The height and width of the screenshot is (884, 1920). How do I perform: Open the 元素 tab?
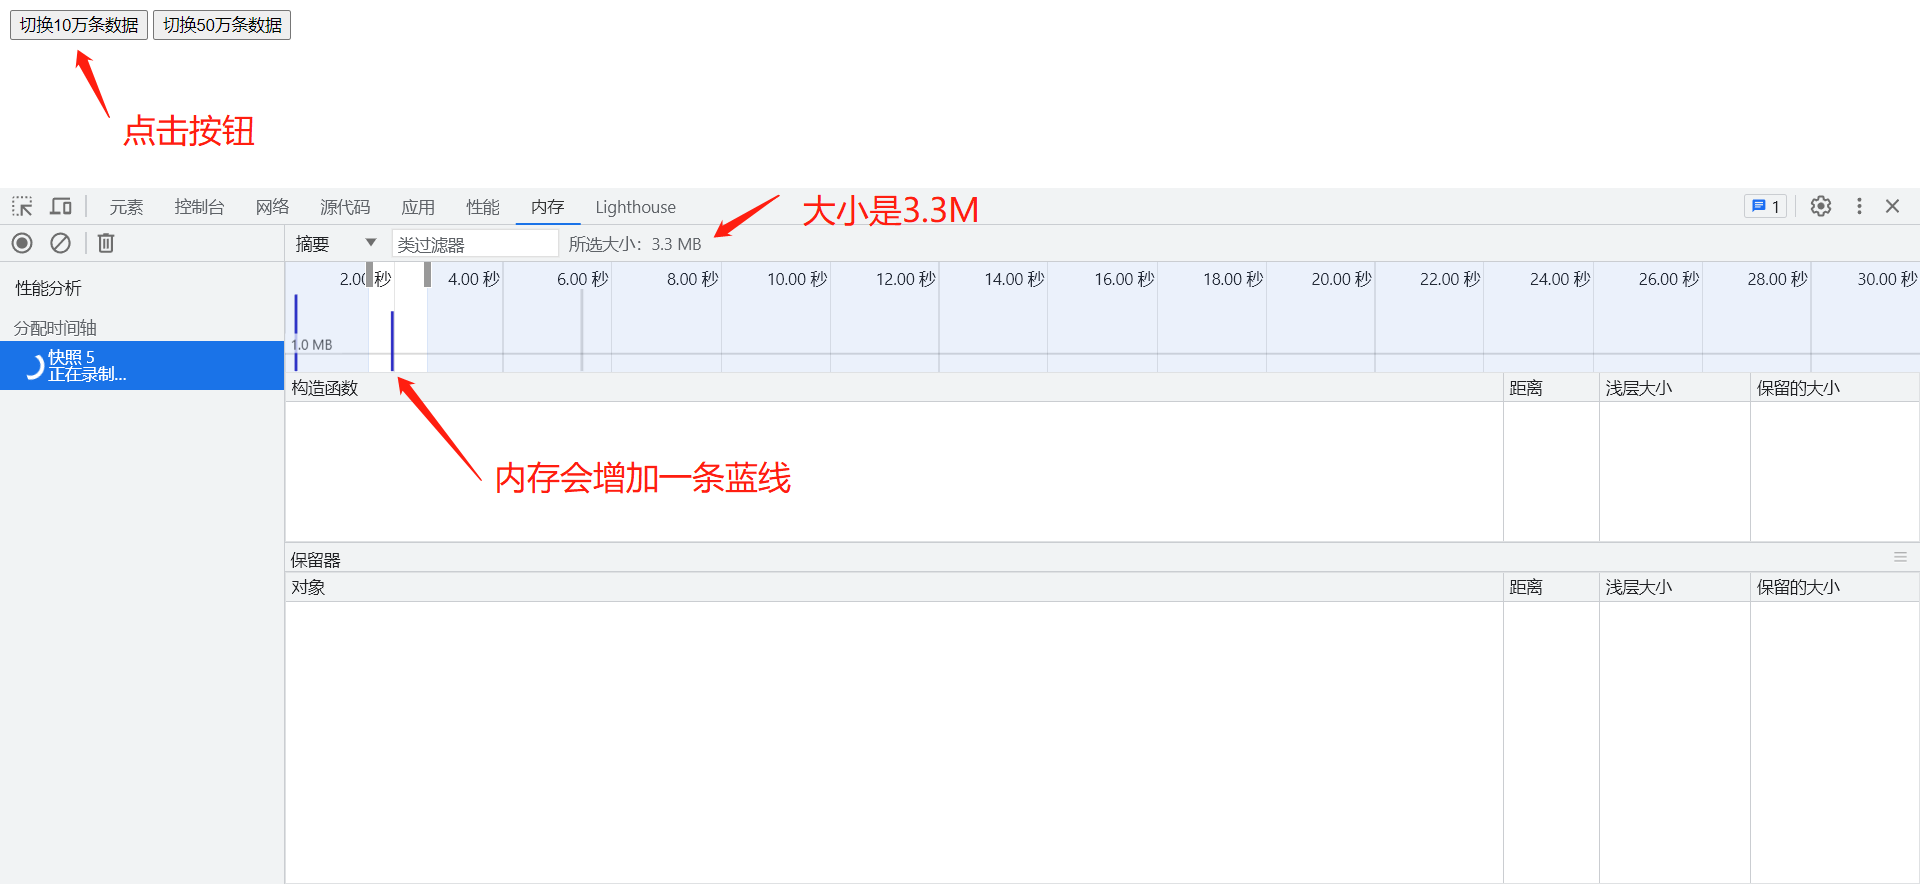[127, 207]
